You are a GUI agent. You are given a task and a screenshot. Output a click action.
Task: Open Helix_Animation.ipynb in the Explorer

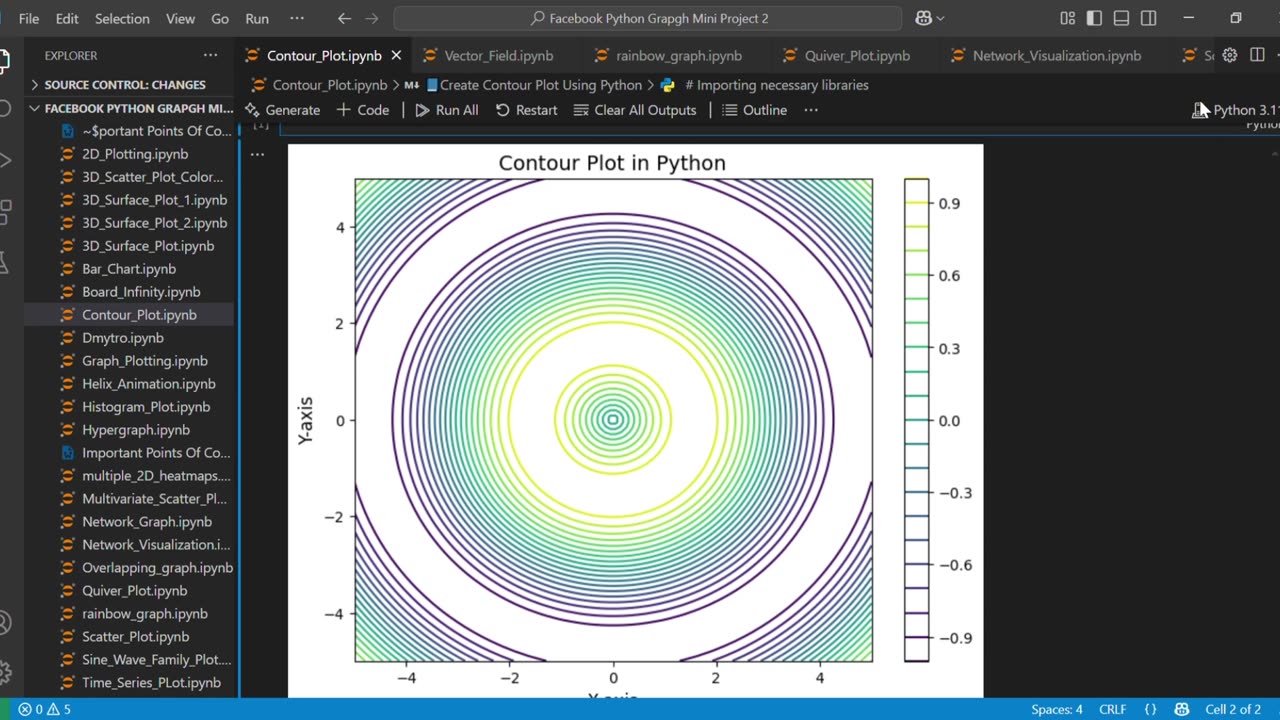tap(148, 384)
